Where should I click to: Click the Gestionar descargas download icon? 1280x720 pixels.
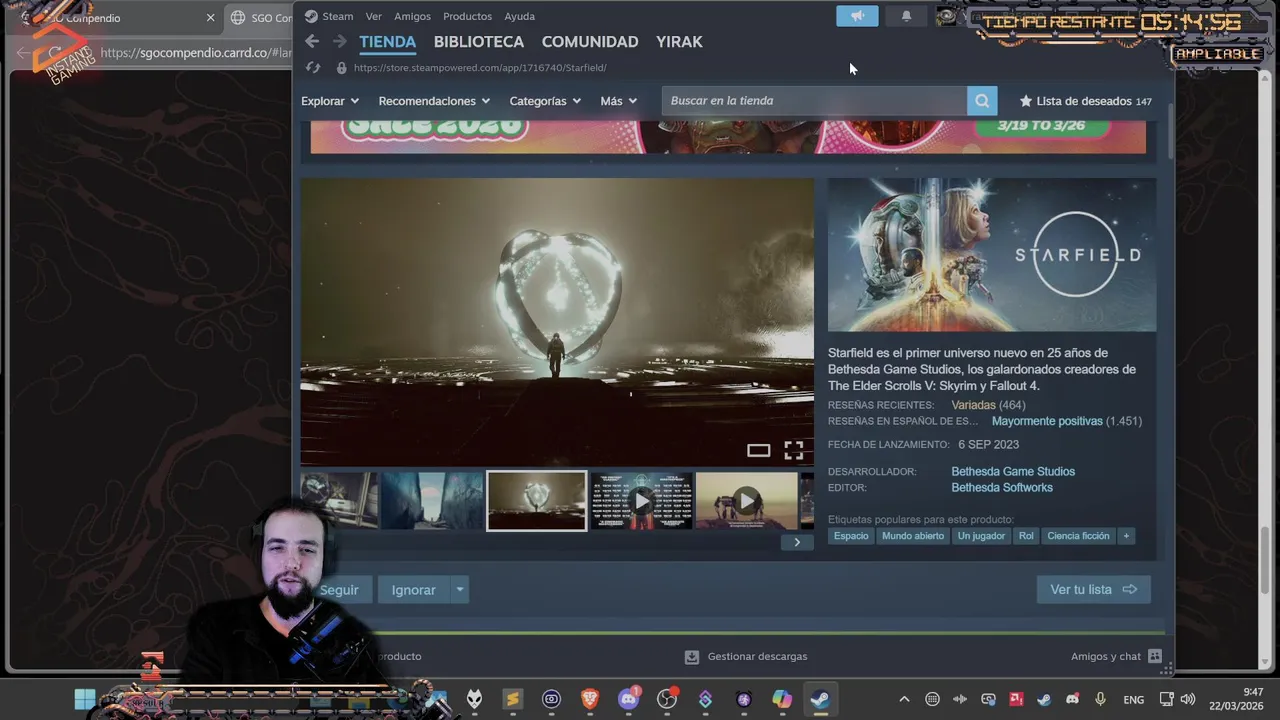click(x=691, y=657)
